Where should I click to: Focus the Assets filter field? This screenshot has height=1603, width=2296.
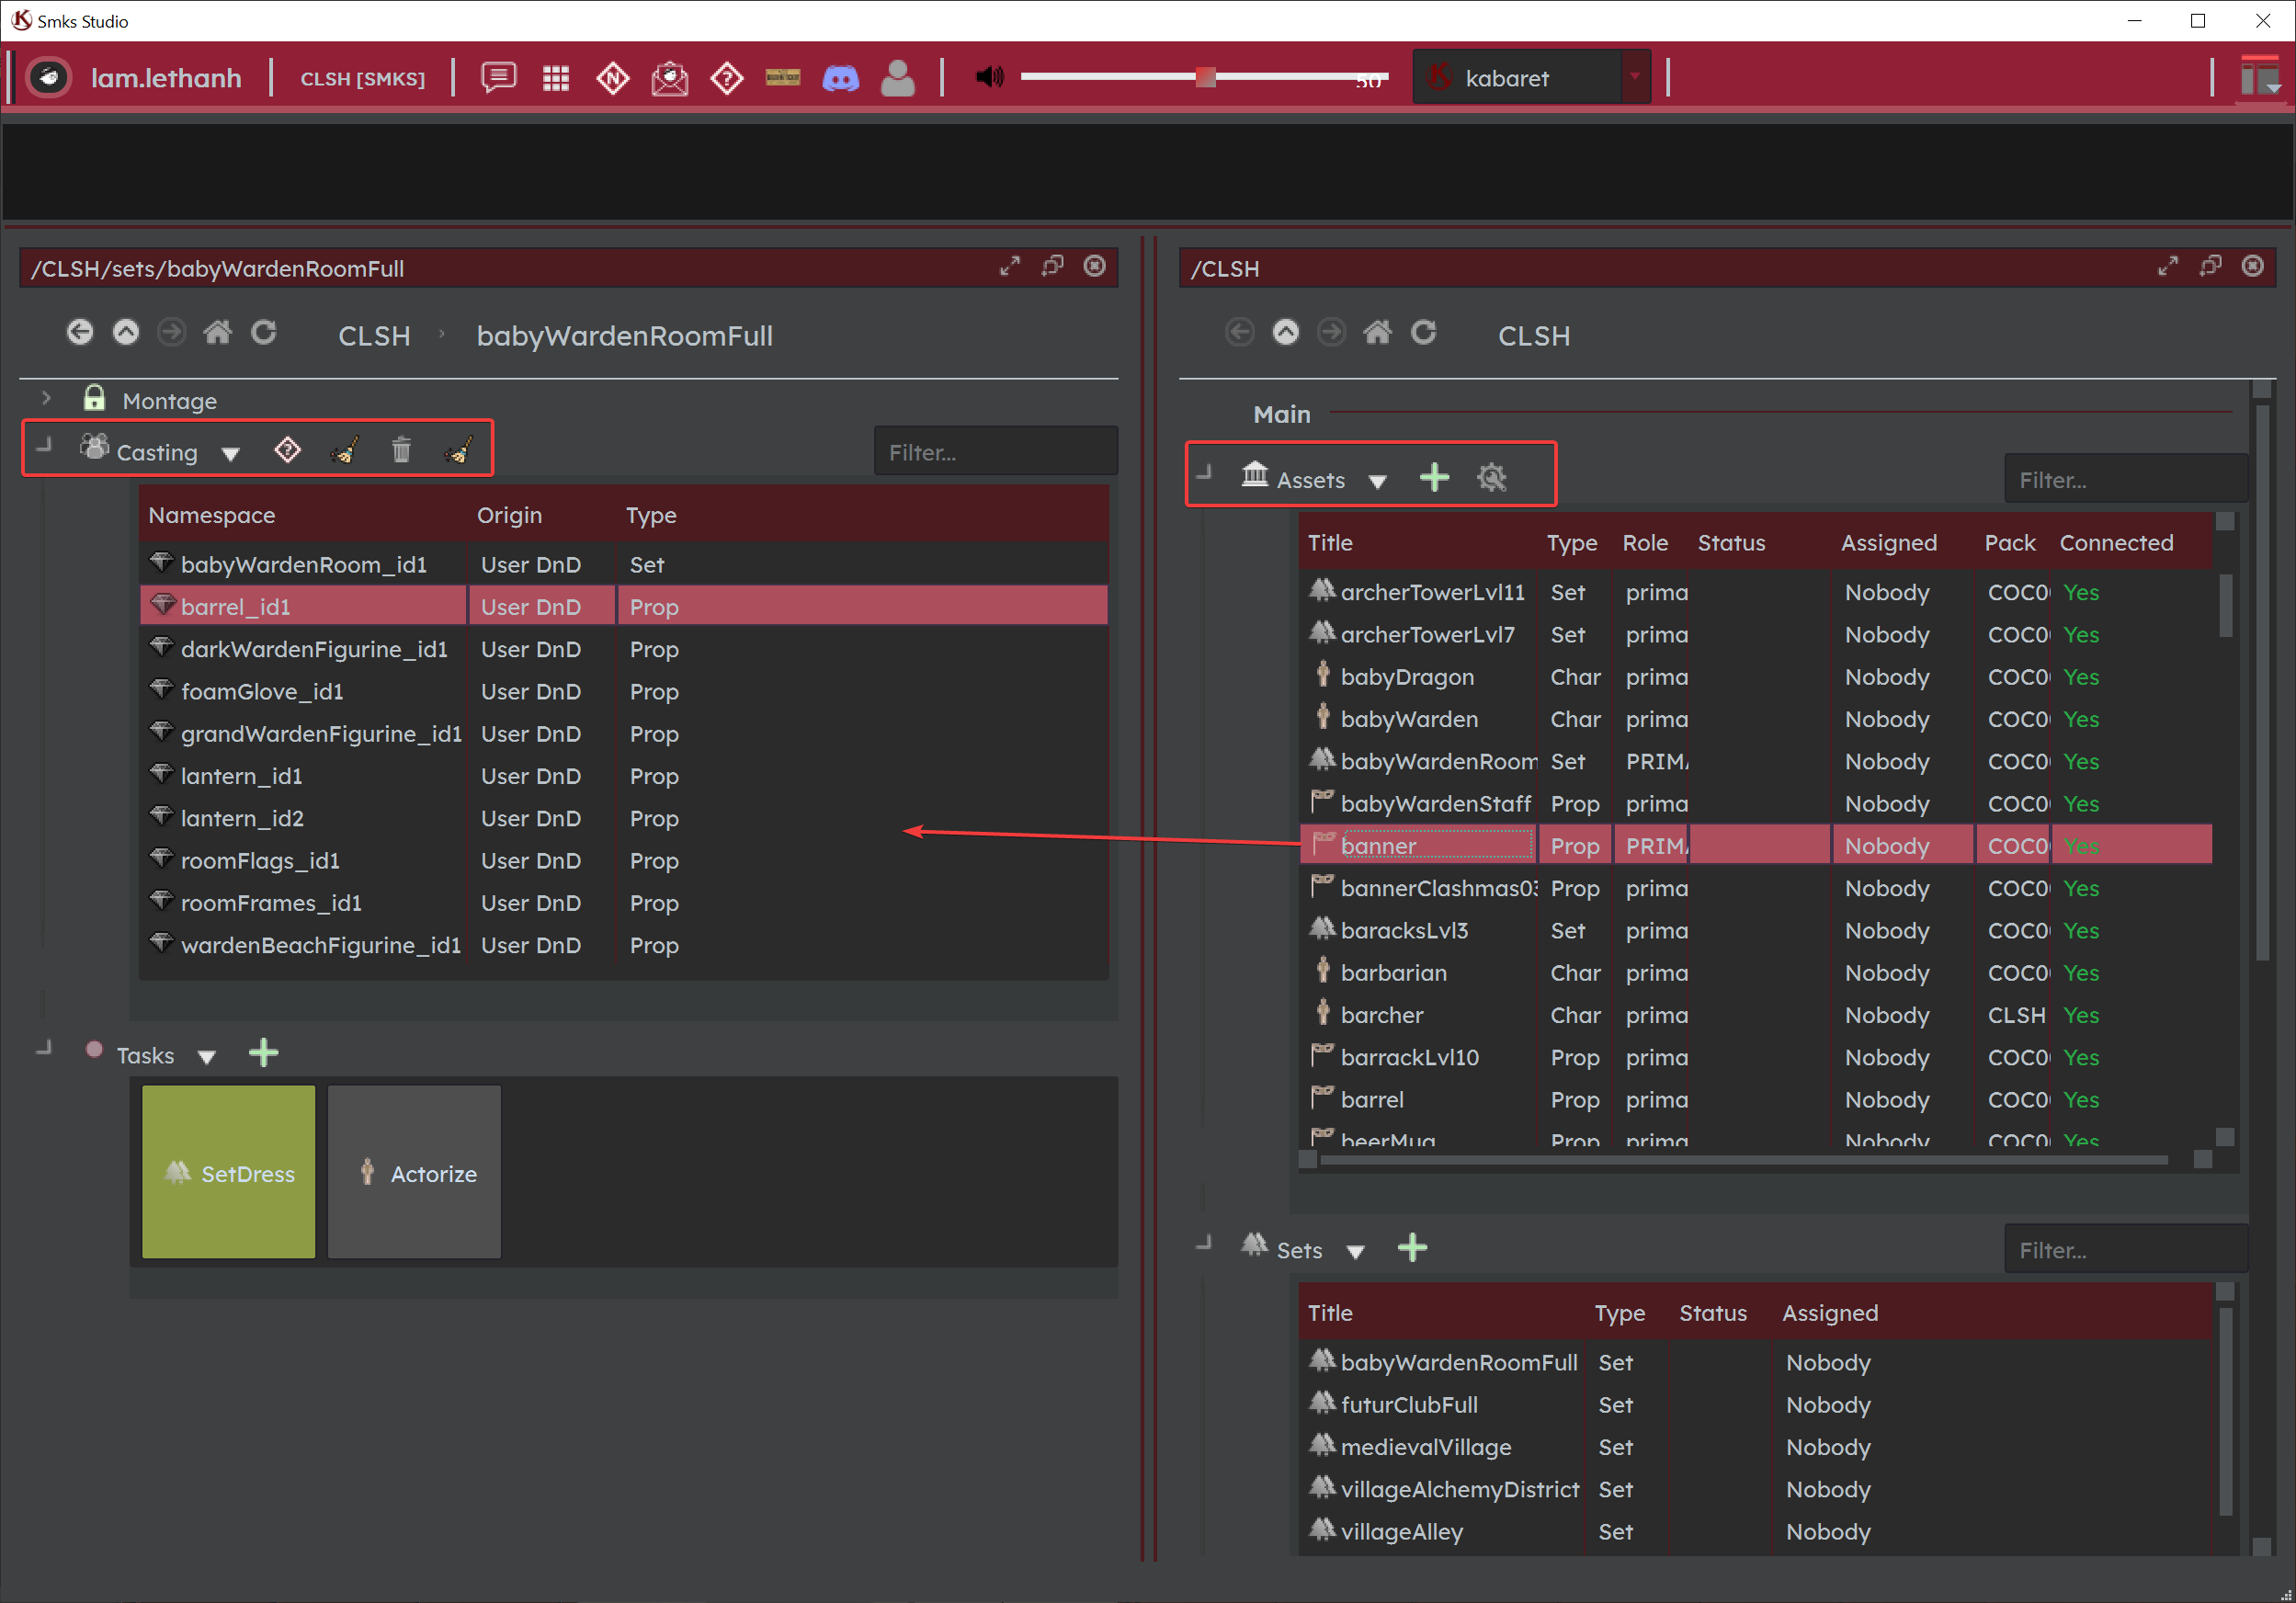2124,480
